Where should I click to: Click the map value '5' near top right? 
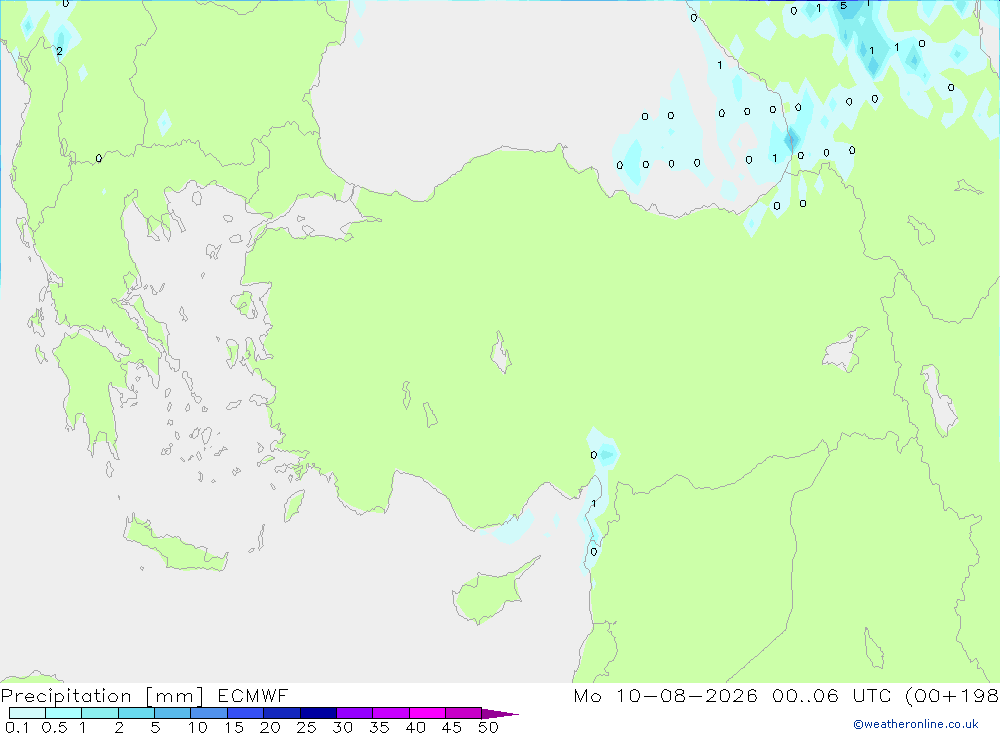click(843, 6)
